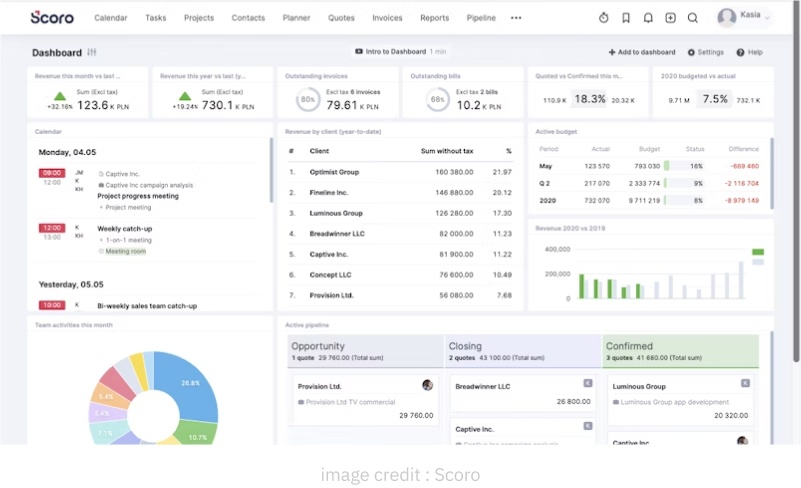Select the Opportunity pipeline column header
Viewport: 801px width, 488px height.
tap(365, 351)
